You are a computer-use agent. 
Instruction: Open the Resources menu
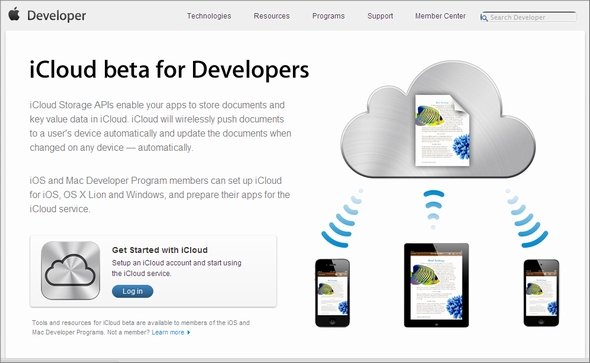(x=272, y=16)
